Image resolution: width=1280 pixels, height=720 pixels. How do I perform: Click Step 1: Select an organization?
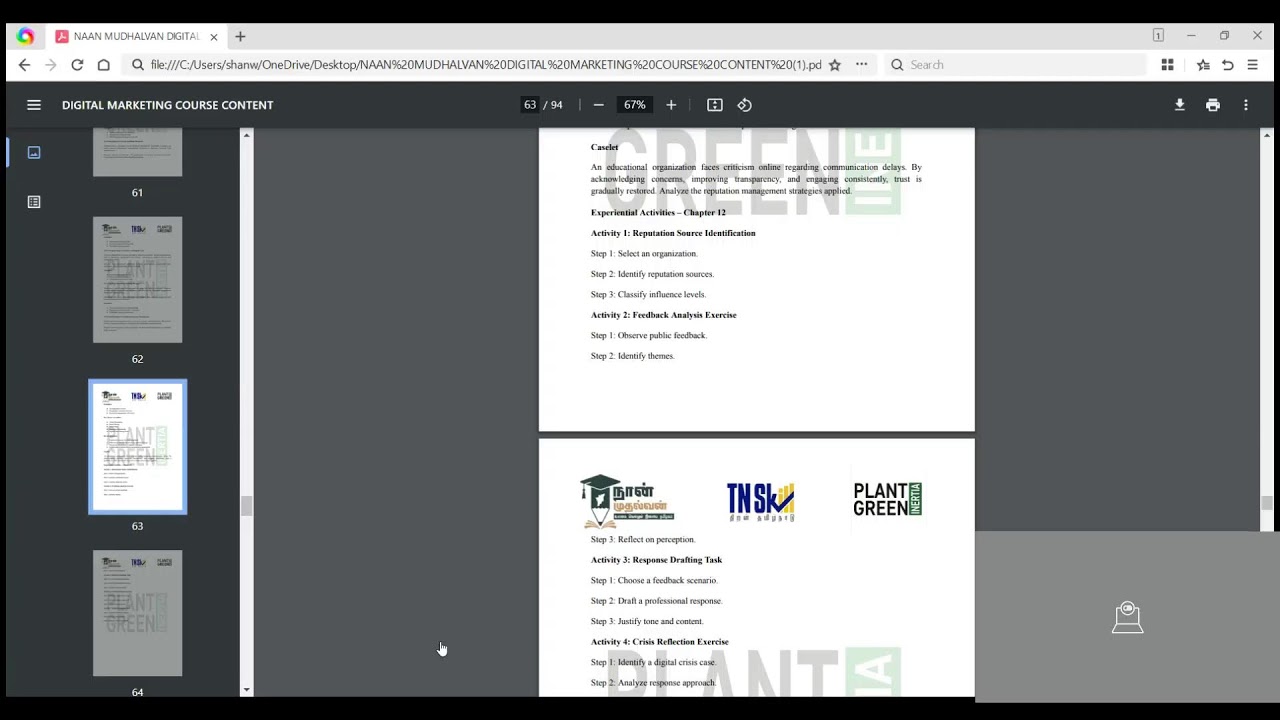(x=644, y=254)
